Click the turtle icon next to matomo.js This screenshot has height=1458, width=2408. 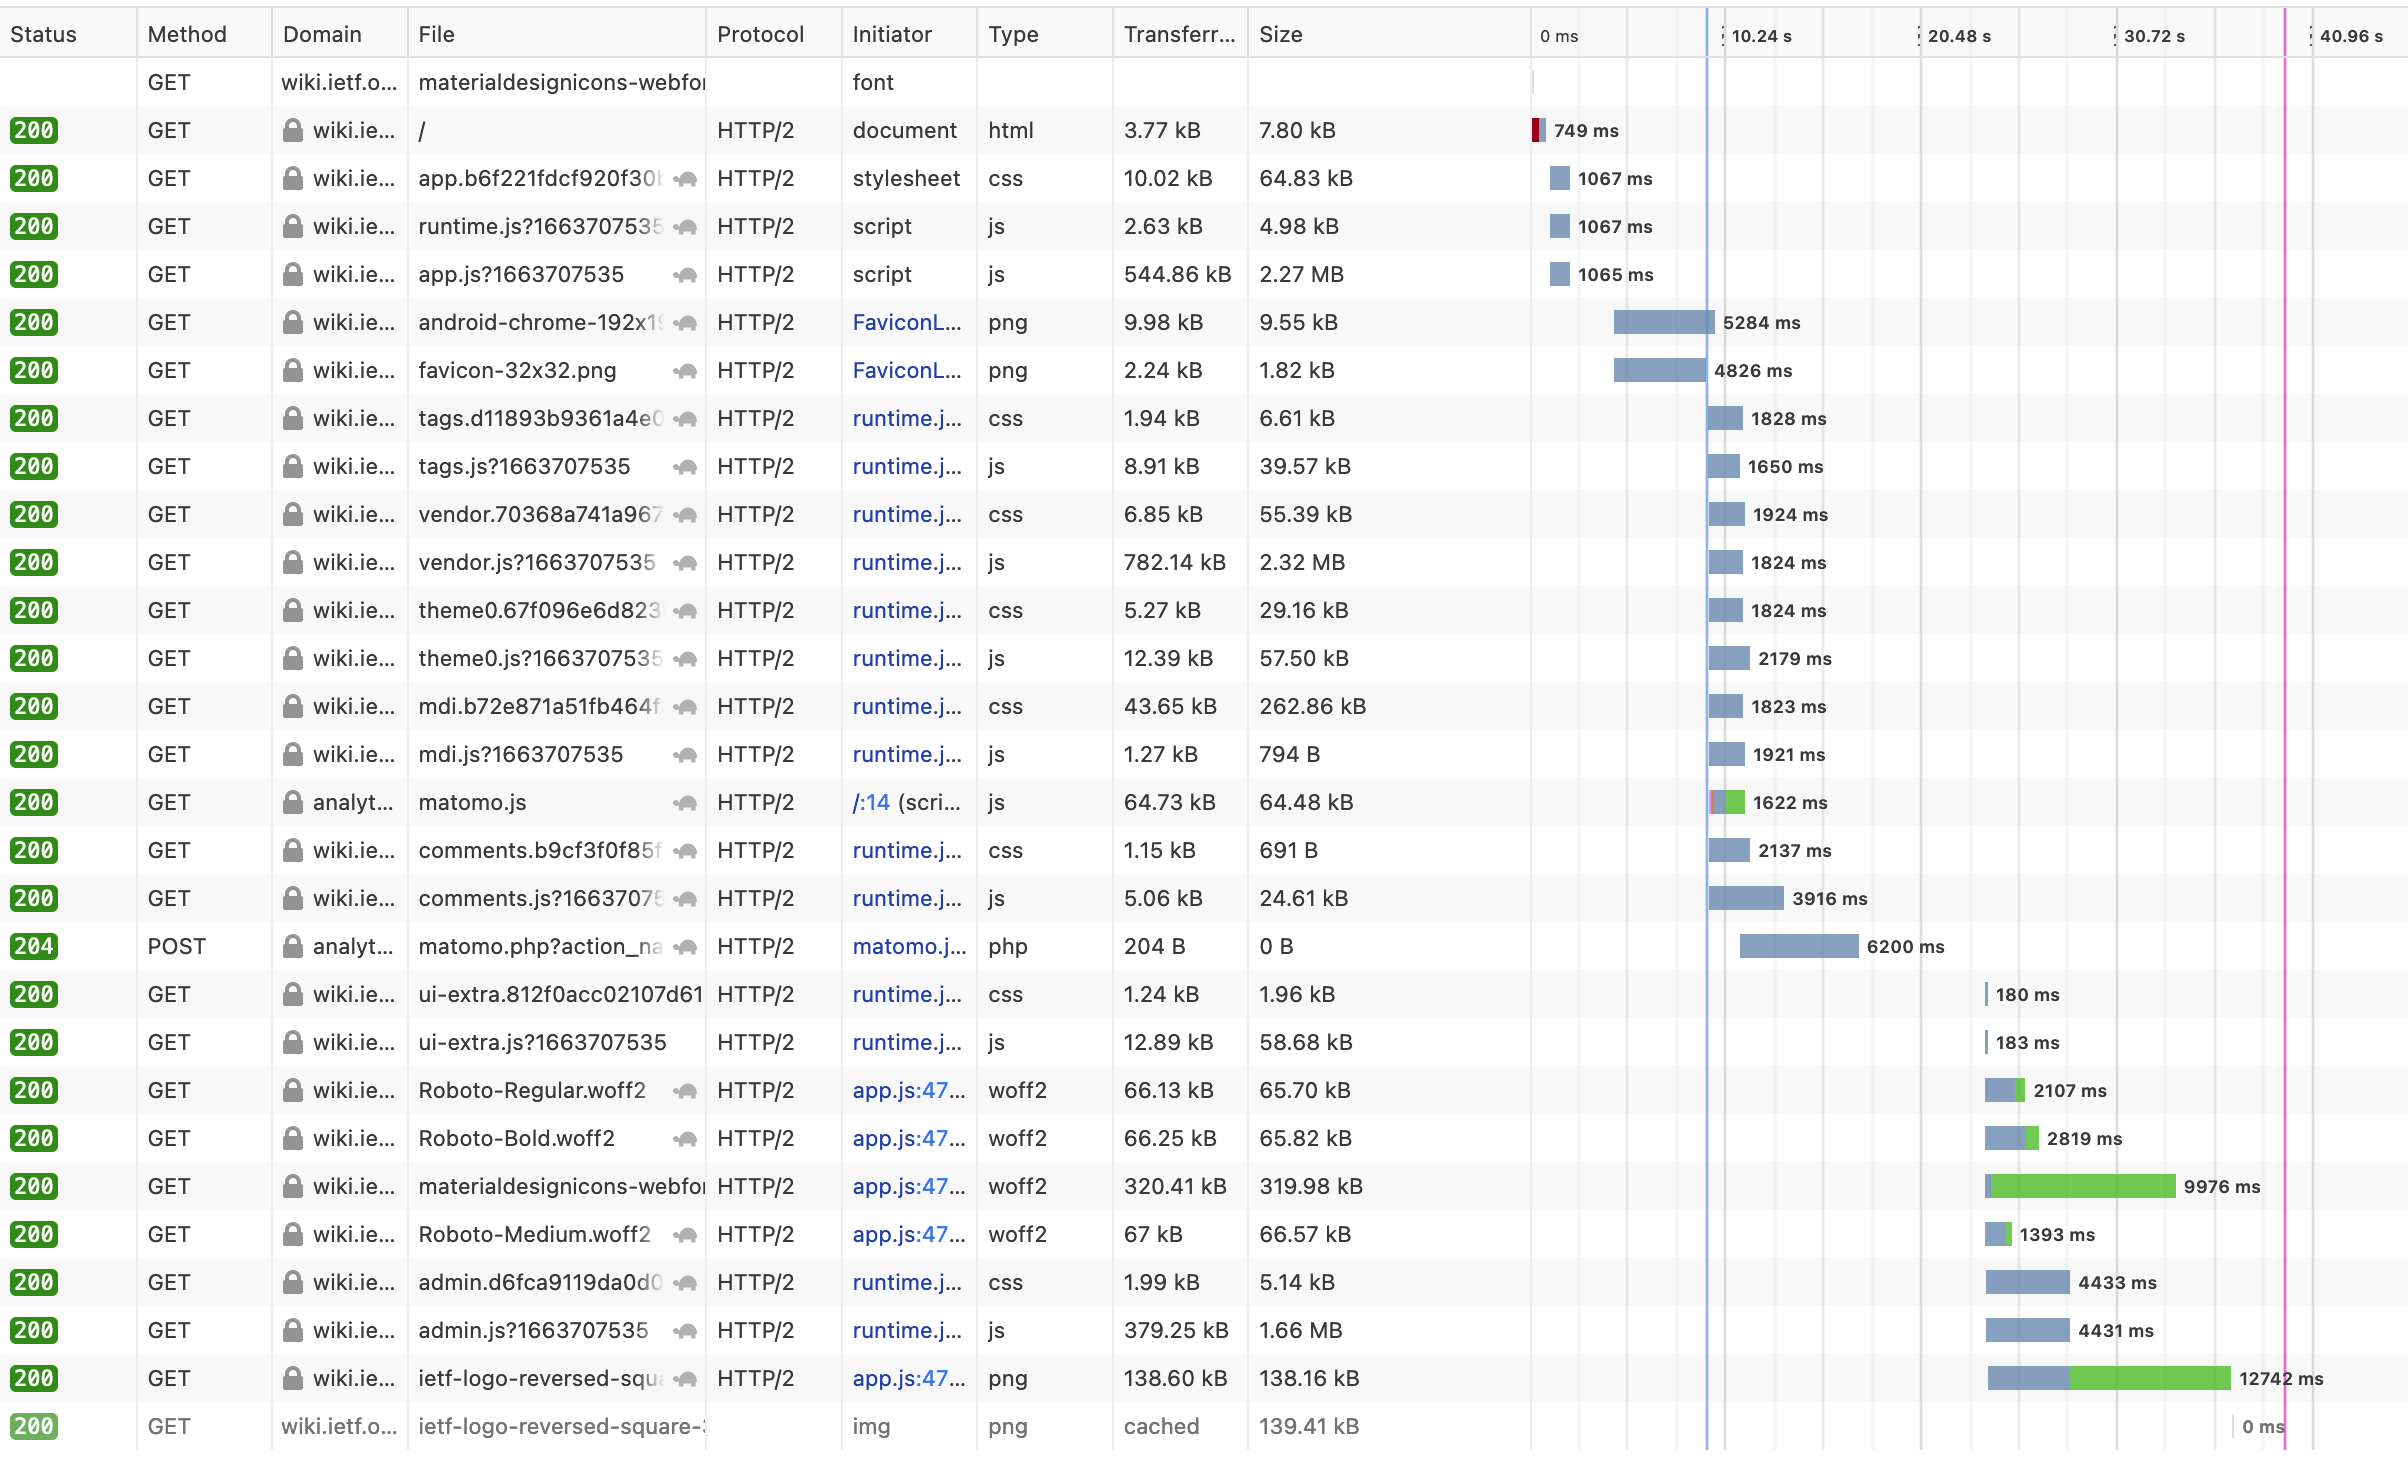click(685, 802)
